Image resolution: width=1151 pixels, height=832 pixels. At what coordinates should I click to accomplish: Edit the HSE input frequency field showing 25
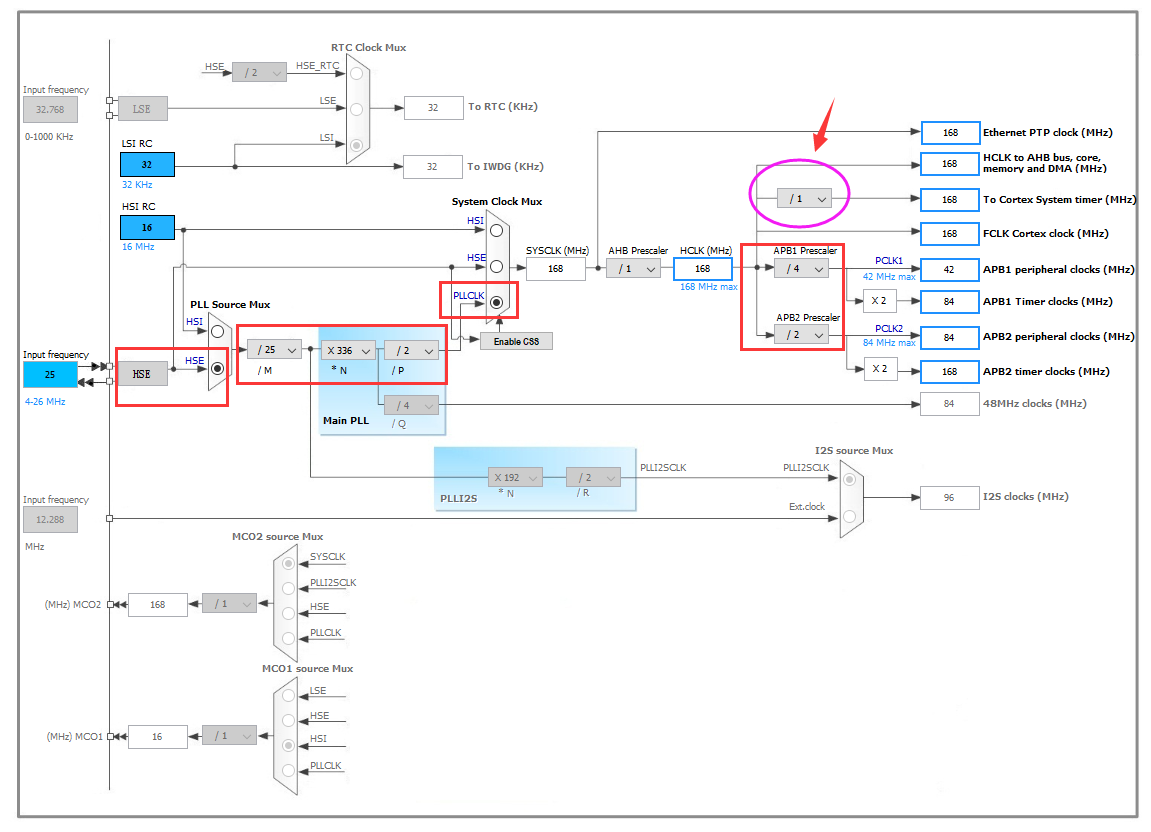click(50, 373)
